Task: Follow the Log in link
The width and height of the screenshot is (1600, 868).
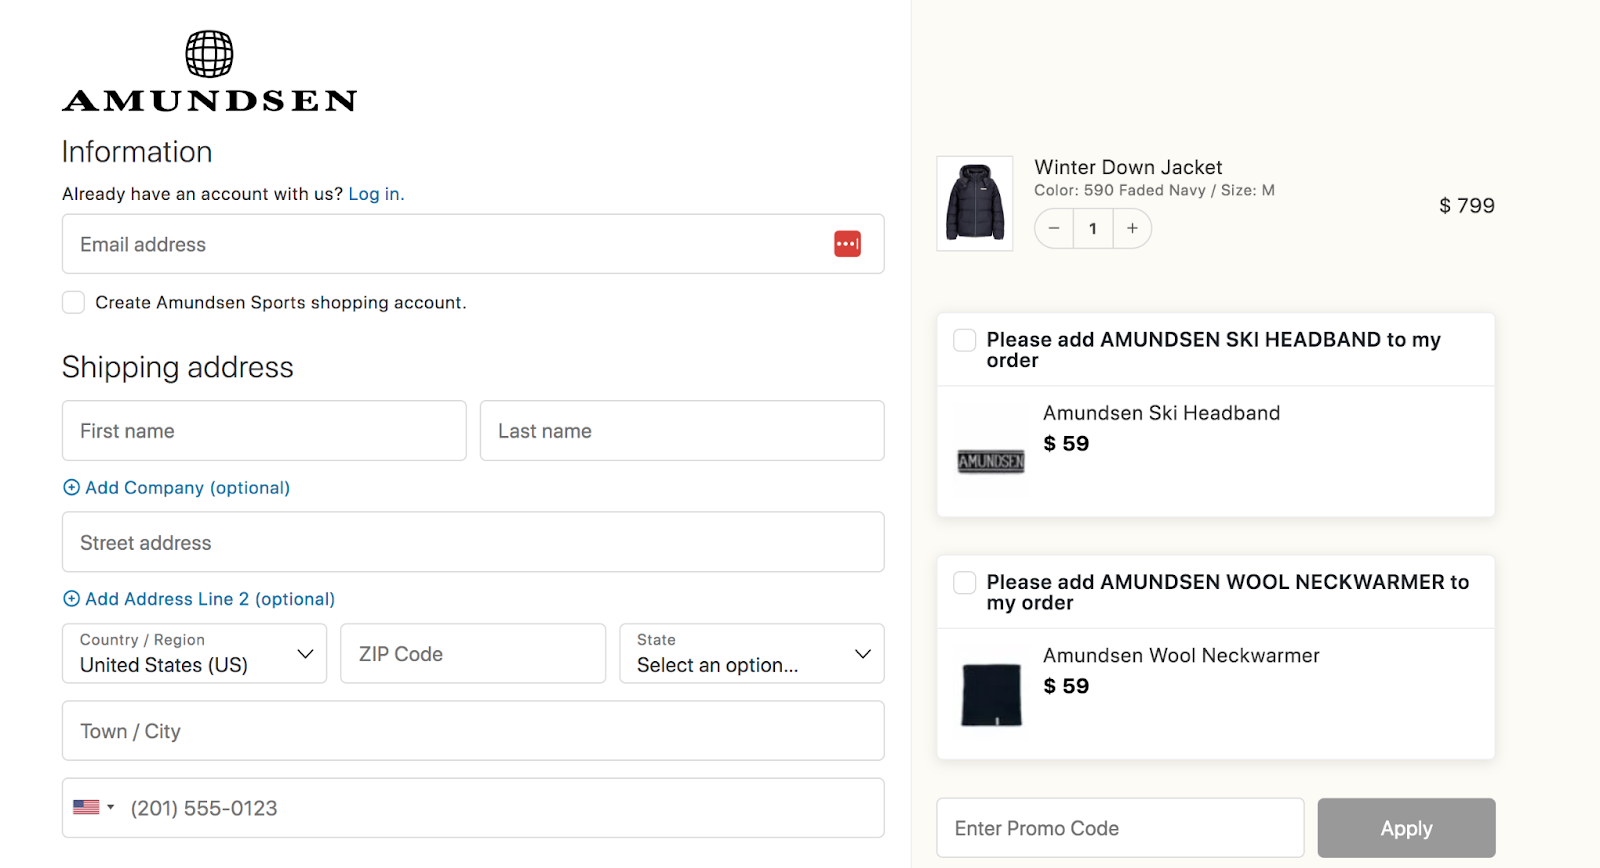Action: pyautogui.click(x=374, y=194)
